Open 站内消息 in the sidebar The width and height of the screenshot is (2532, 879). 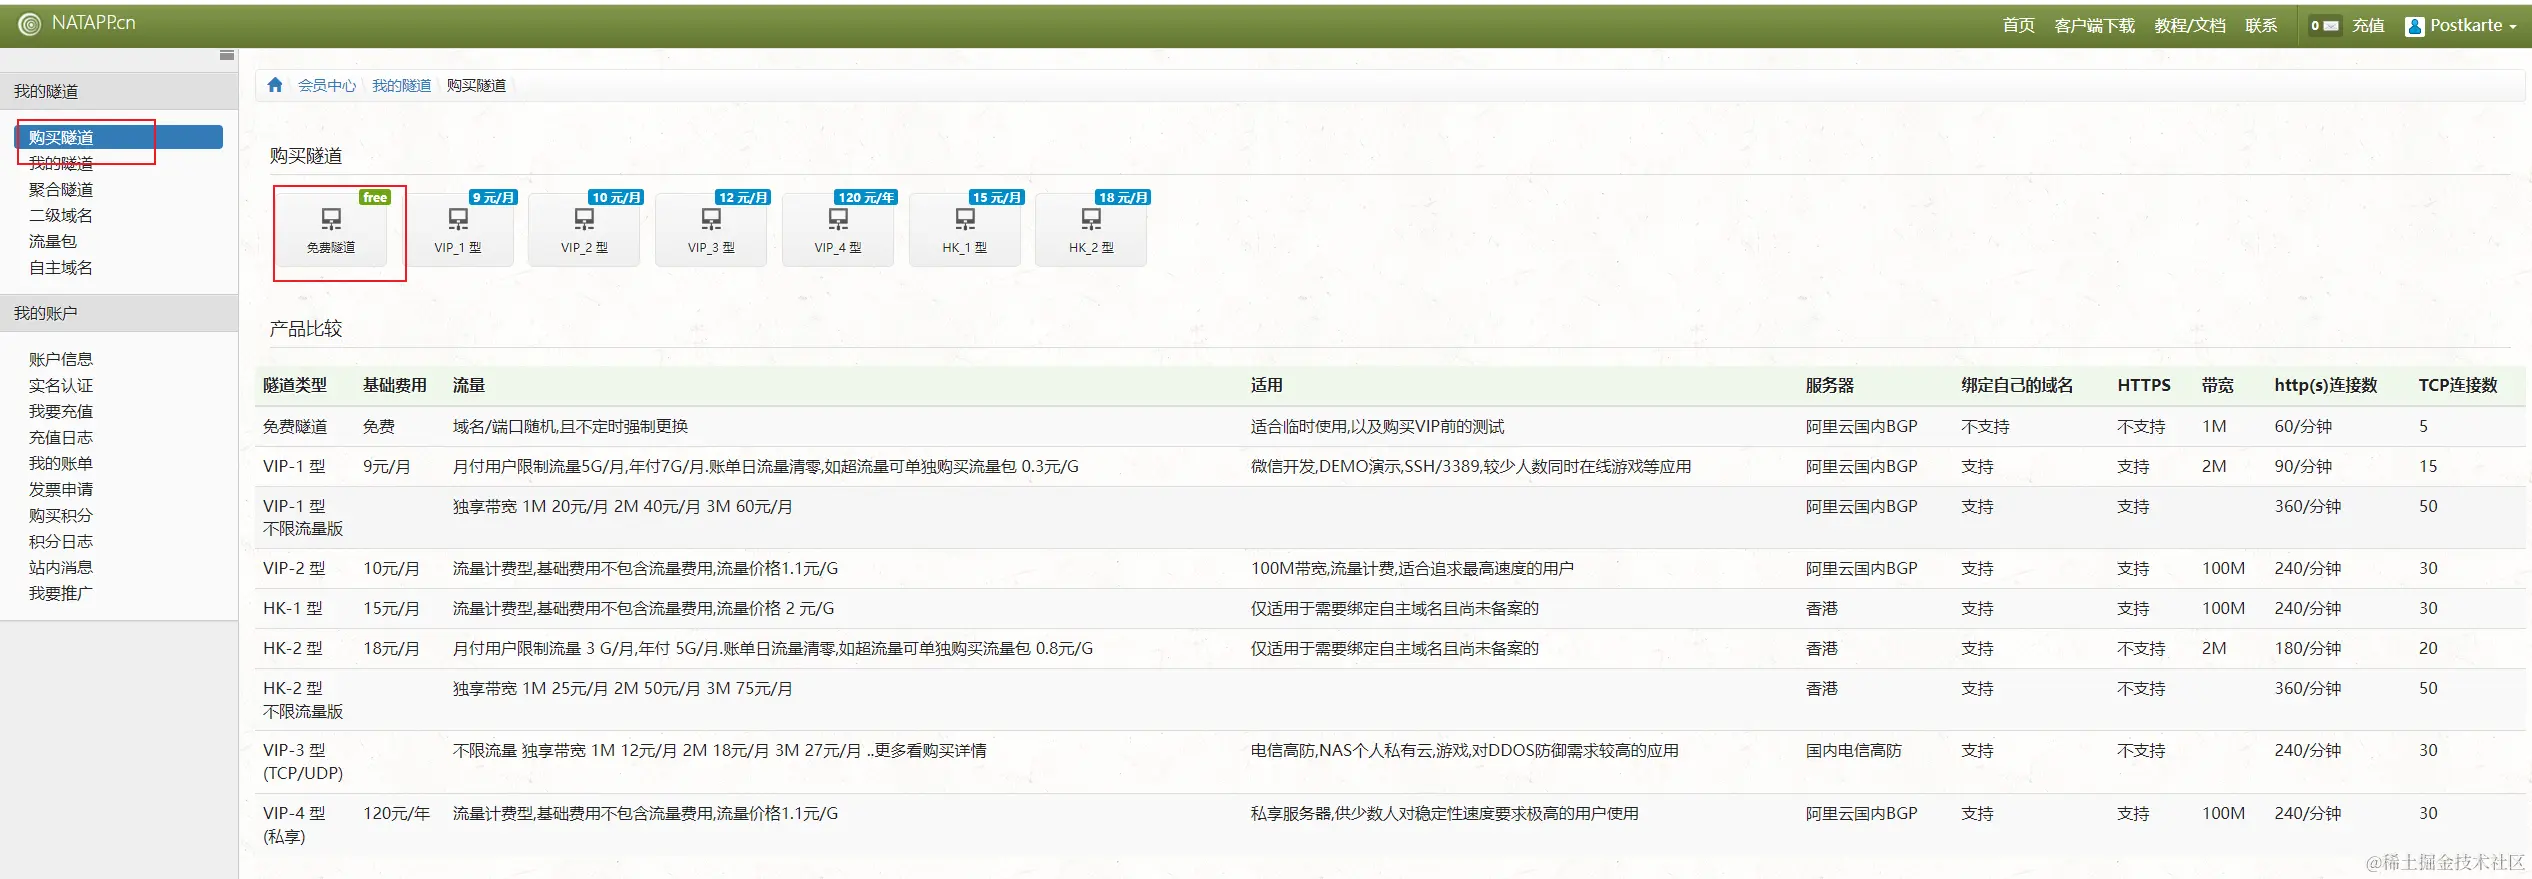point(61,567)
